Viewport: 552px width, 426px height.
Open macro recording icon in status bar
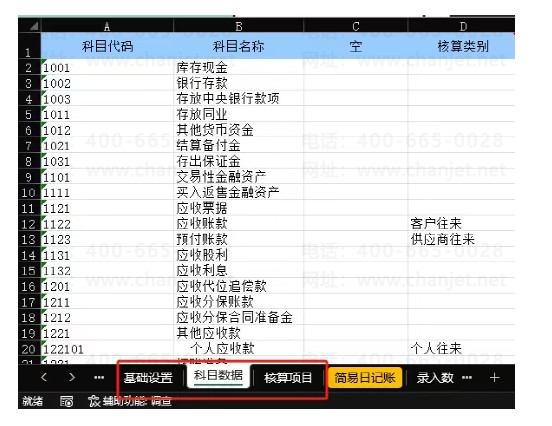pyautogui.click(x=66, y=401)
